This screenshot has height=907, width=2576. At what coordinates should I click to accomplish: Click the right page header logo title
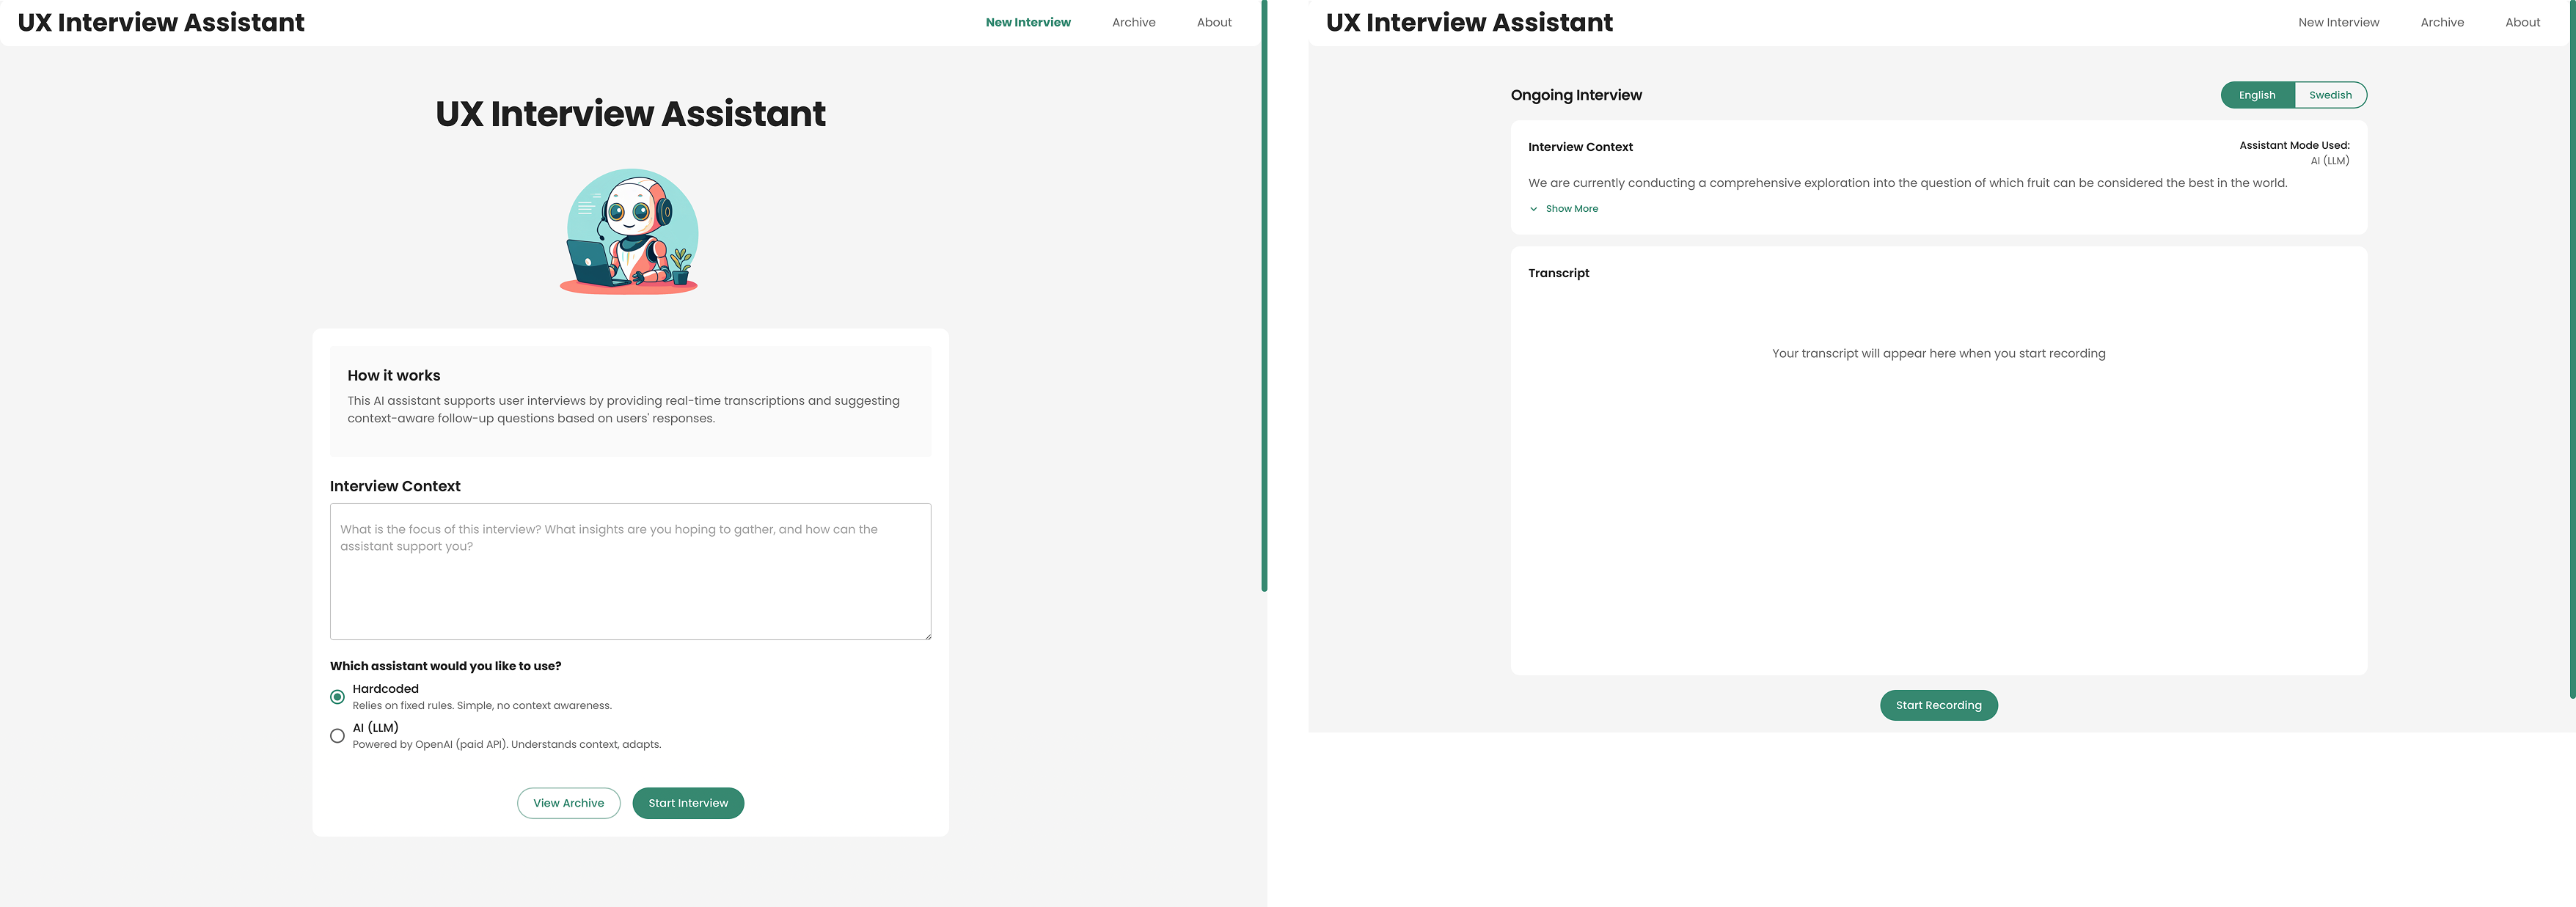click(x=1469, y=22)
